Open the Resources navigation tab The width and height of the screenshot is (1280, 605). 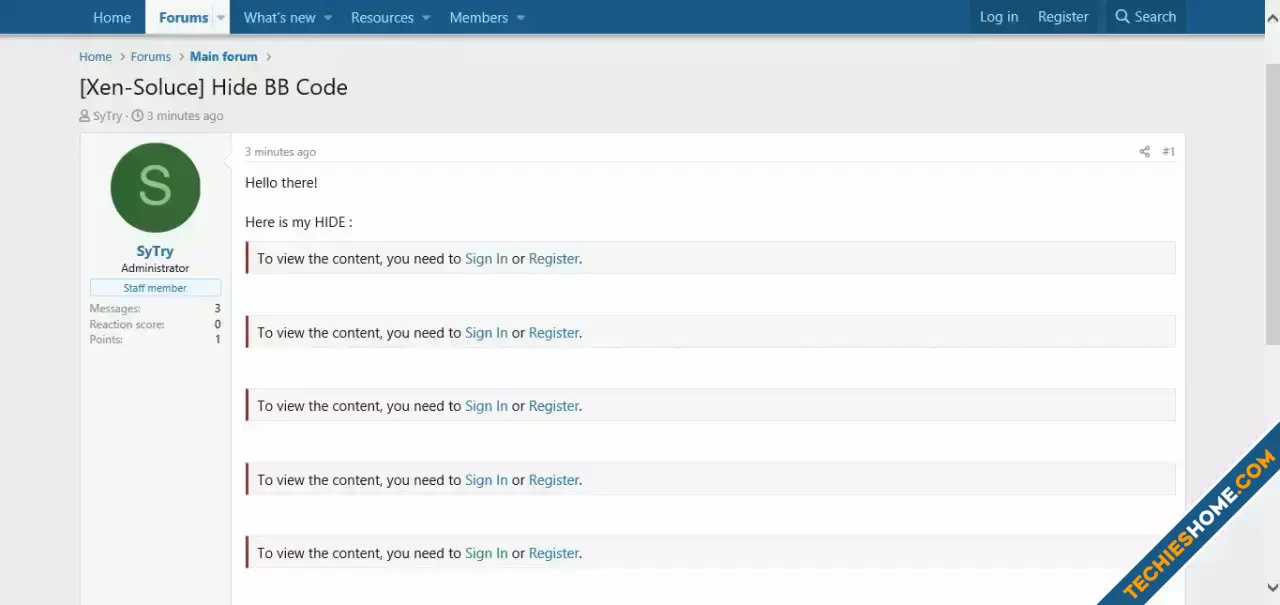(382, 17)
